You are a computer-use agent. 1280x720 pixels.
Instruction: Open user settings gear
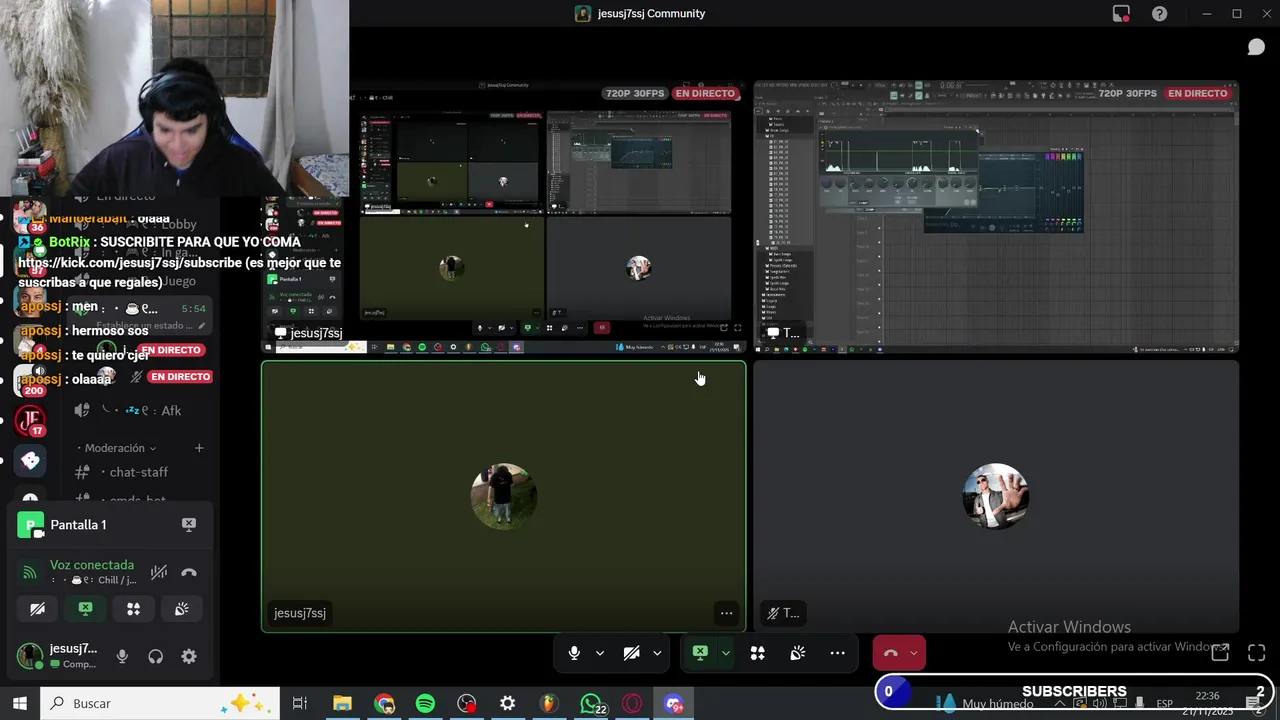pyautogui.click(x=188, y=656)
